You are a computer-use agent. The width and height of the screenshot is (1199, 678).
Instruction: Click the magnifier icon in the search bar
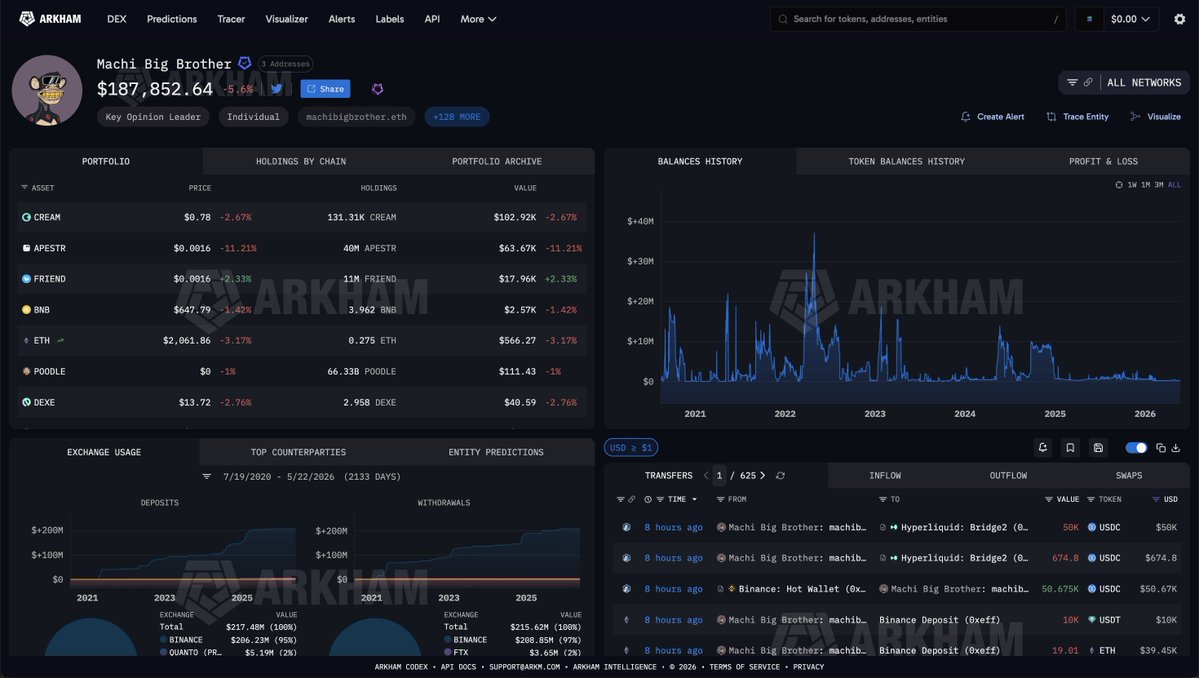pyautogui.click(x=783, y=19)
